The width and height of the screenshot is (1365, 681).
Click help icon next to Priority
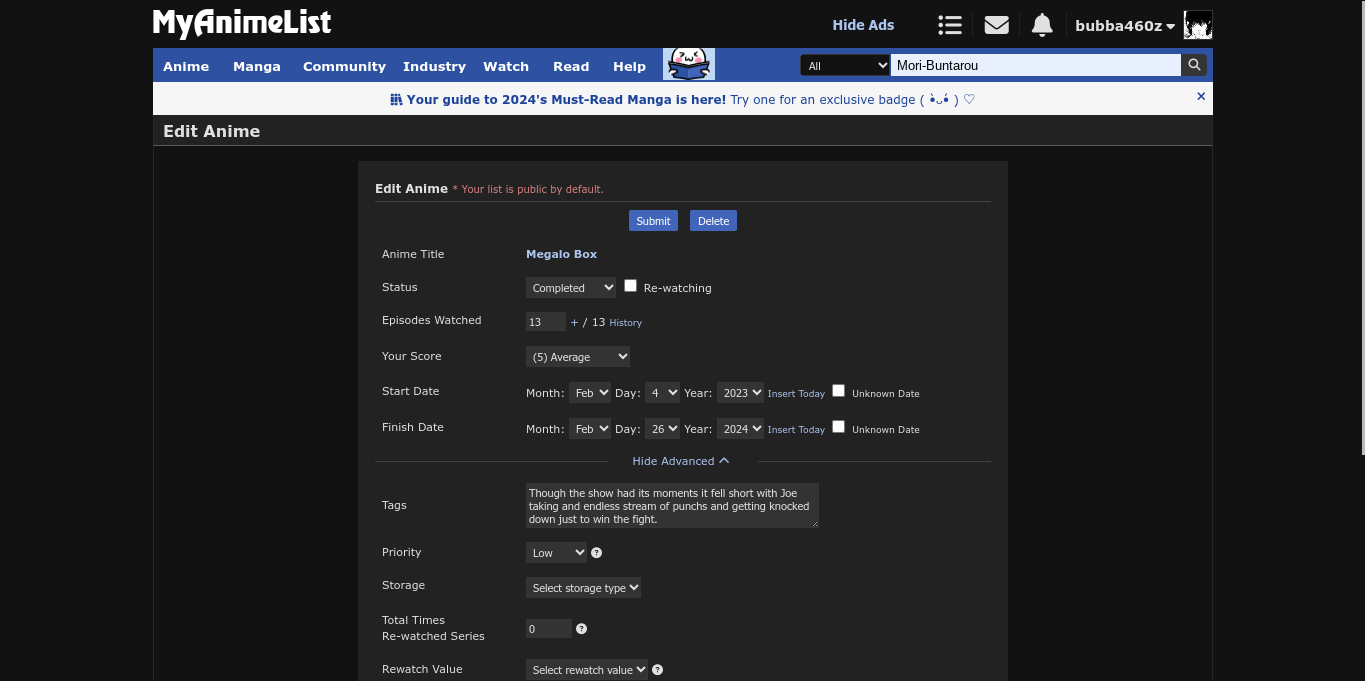(597, 553)
